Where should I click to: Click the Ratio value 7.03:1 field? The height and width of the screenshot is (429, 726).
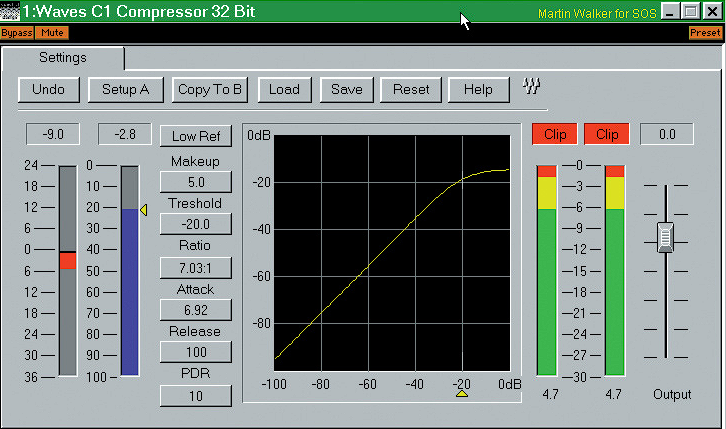[x=196, y=268]
